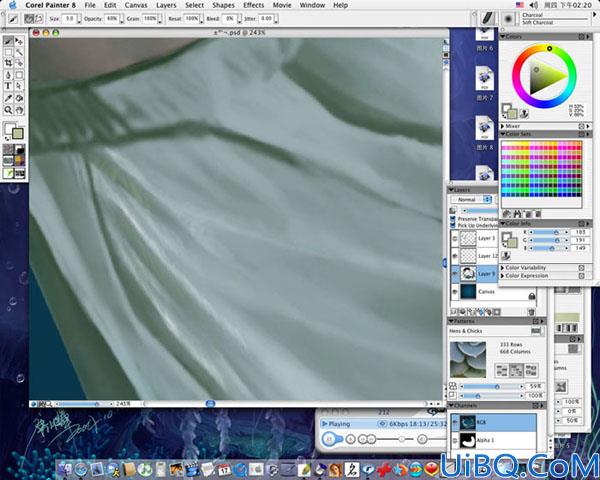Open the gradient selector in the toolbox

(20, 149)
